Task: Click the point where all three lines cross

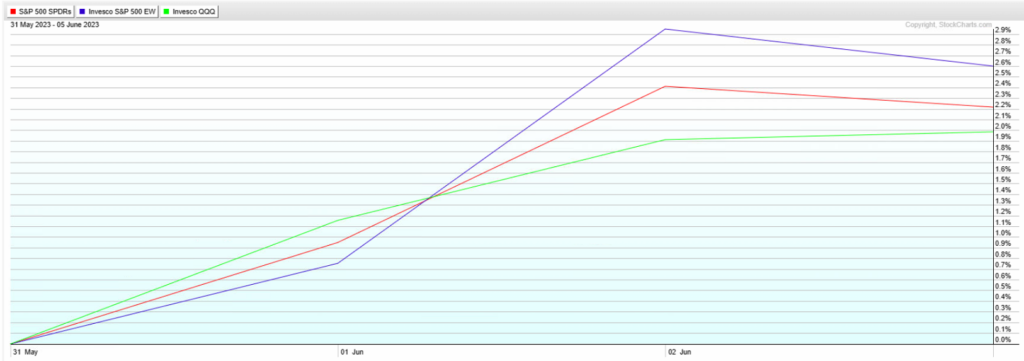Action: click(428, 198)
